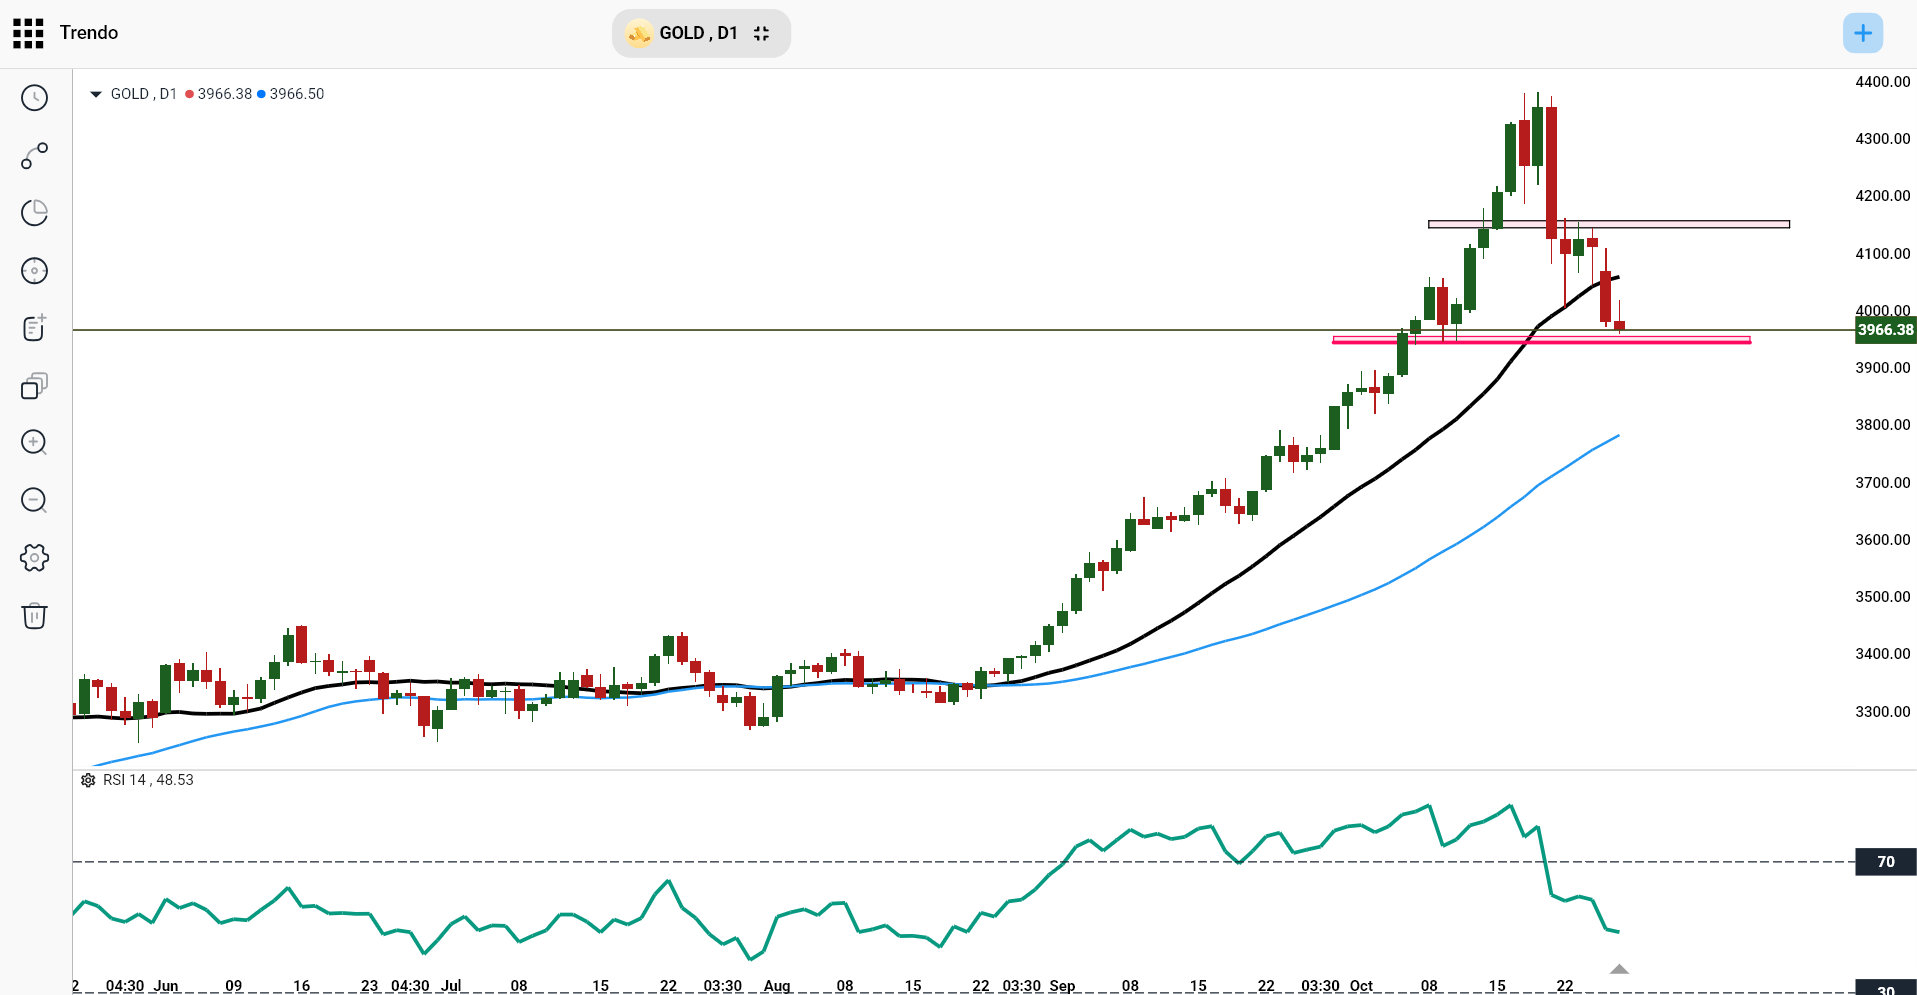Toggle fullscreen mode on the GOLD symbol pill
This screenshot has width=1917, height=995.
761,33
